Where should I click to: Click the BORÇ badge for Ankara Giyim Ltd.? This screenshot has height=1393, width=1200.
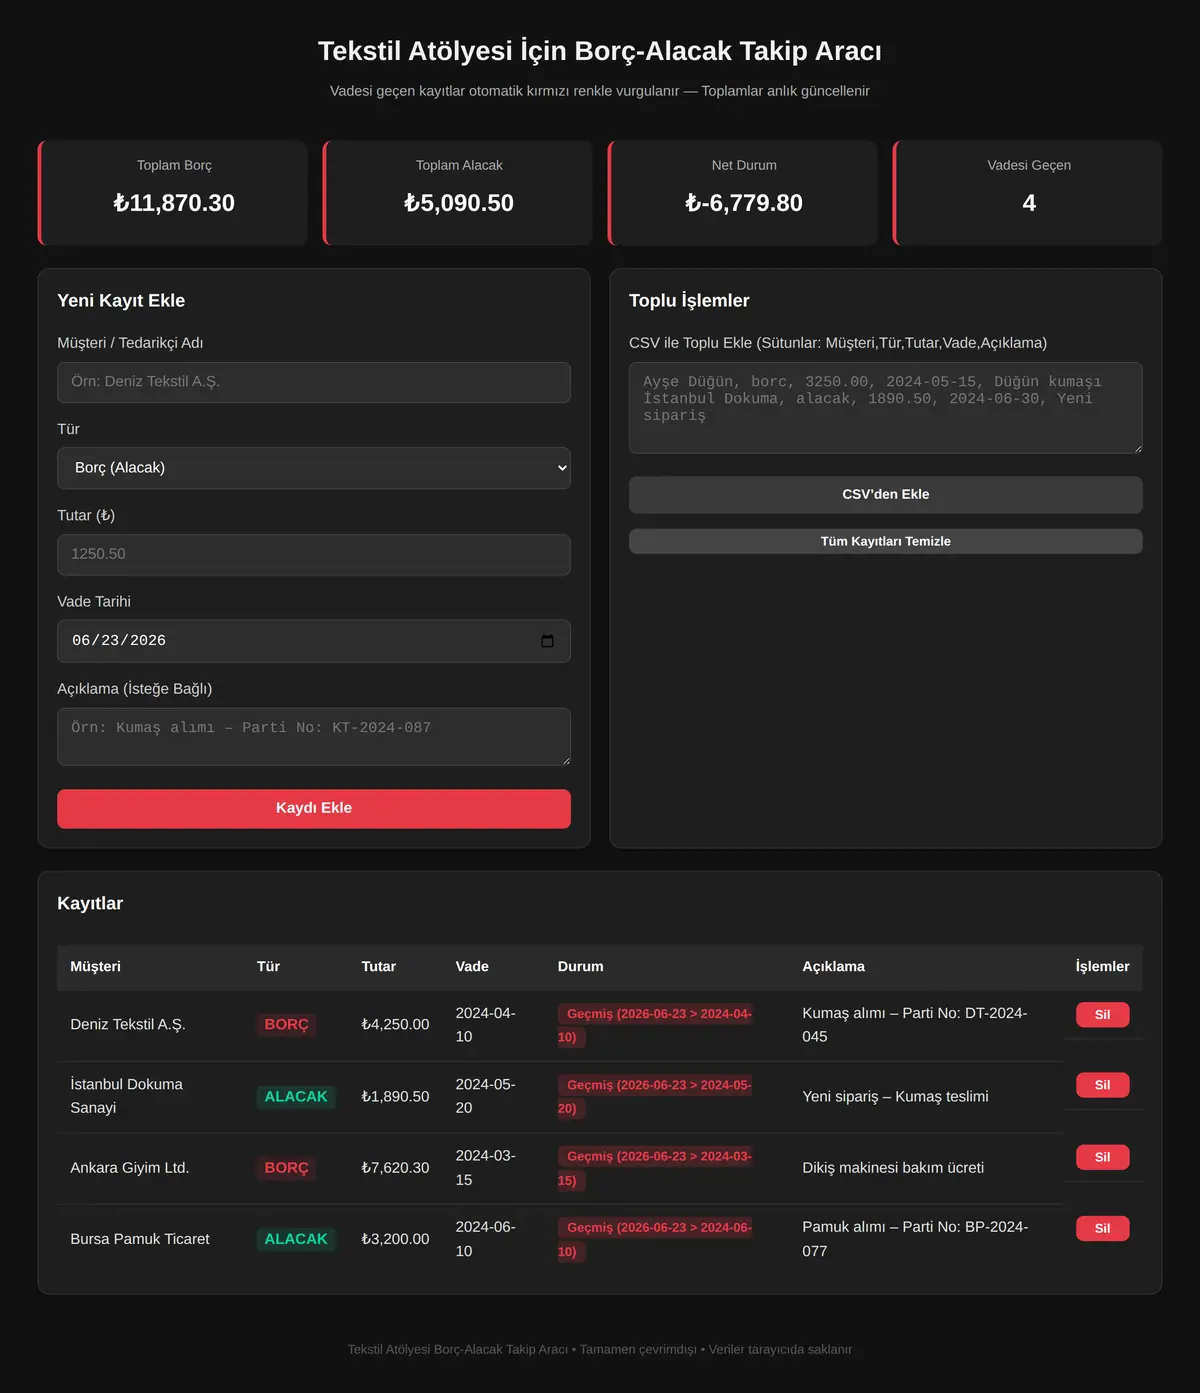(x=287, y=1168)
